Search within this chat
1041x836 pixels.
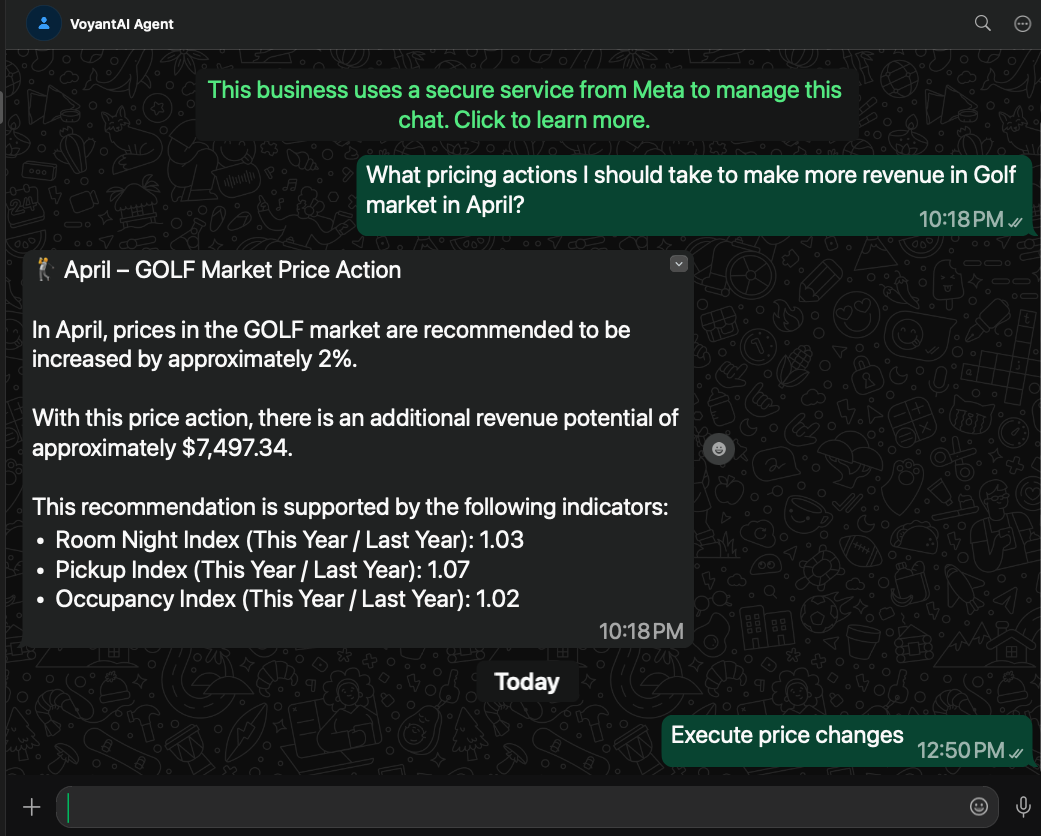983,24
